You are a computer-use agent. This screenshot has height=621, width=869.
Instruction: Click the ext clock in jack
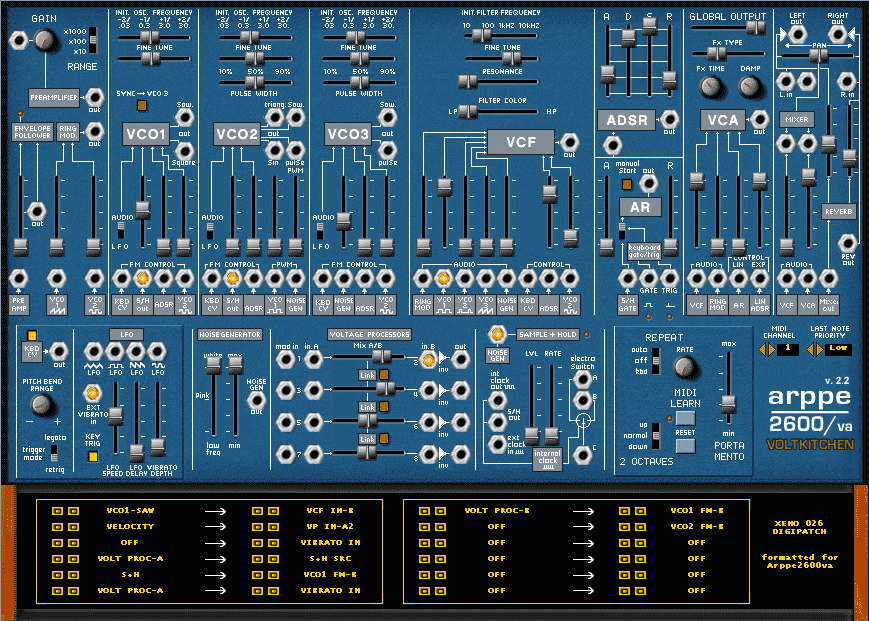pos(497,444)
